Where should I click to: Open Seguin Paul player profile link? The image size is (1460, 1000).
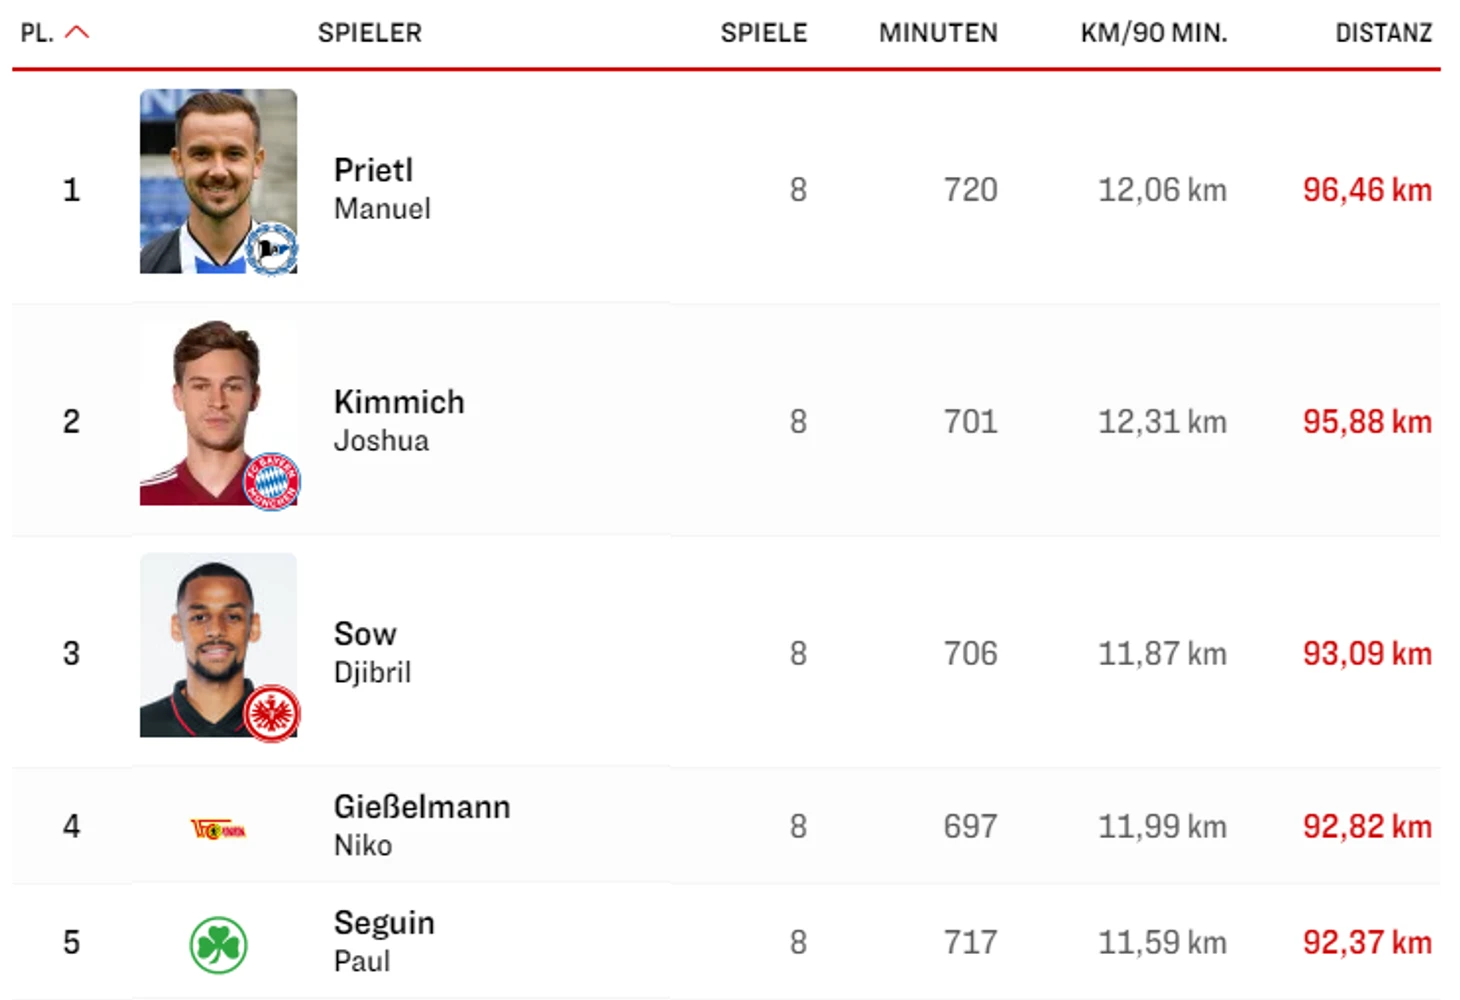383,942
